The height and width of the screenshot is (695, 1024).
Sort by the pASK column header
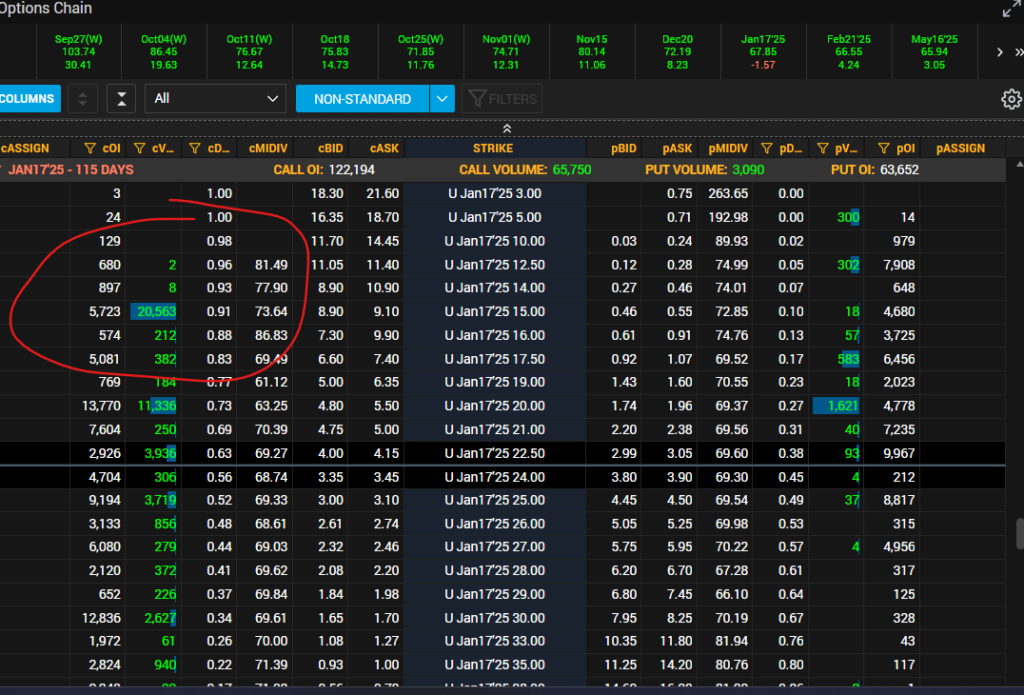point(677,148)
